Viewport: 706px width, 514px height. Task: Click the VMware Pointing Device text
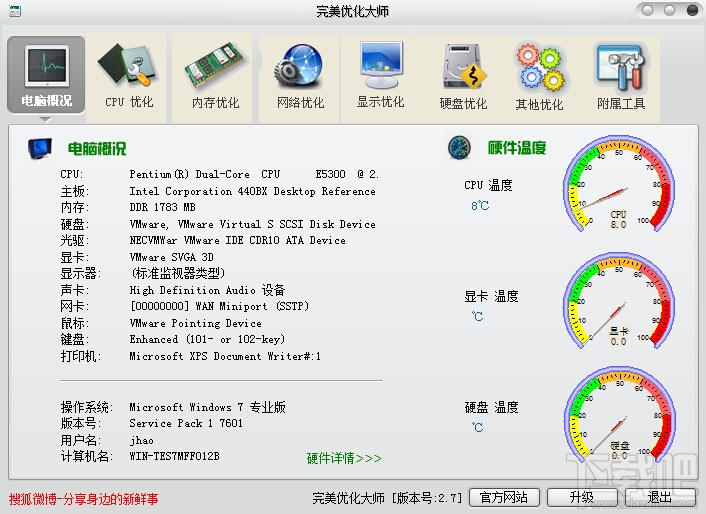(195, 323)
